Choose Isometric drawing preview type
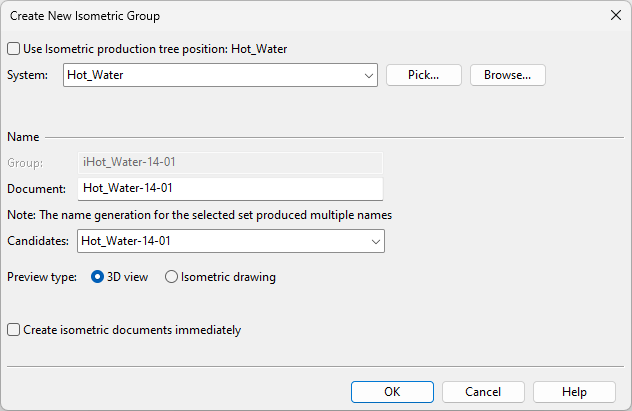Image resolution: width=632 pixels, height=411 pixels. click(172, 277)
